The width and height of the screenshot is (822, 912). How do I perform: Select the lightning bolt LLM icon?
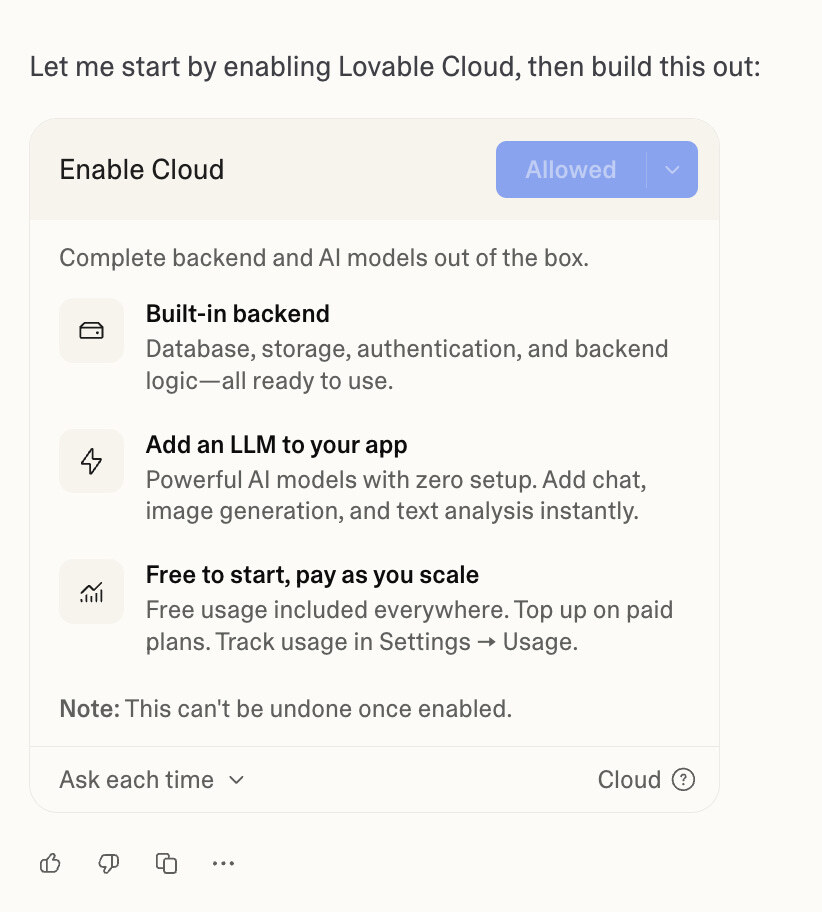point(91,461)
